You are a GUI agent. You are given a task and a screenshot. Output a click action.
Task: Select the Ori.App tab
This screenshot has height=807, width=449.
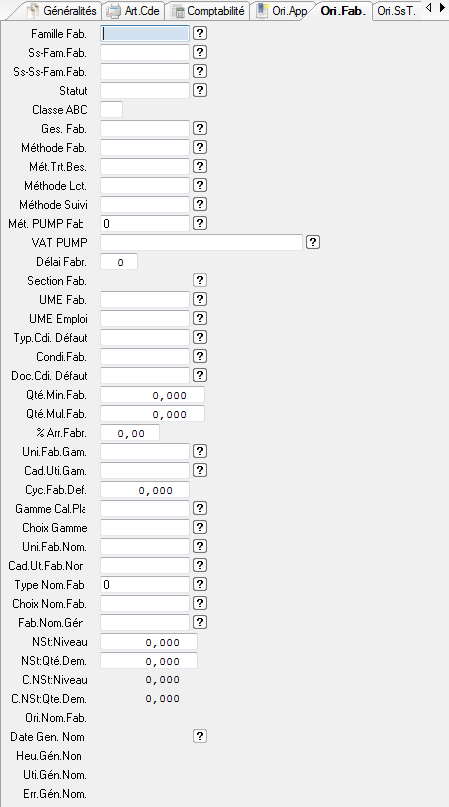282,11
